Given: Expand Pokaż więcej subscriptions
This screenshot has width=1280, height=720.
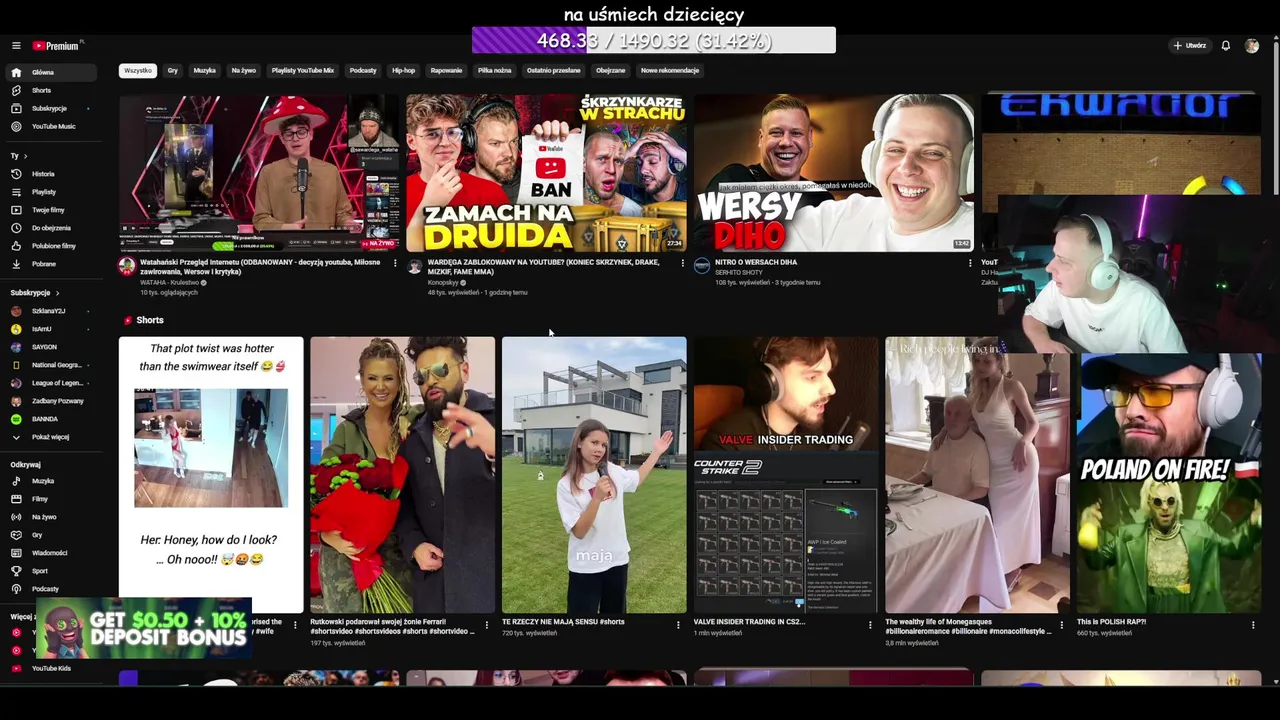Looking at the screenshot, I should [x=53, y=437].
